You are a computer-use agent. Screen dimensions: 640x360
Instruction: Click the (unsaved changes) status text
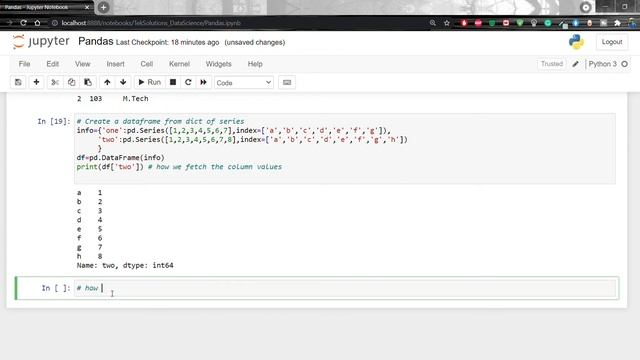pyautogui.click(x=255, y=42)
